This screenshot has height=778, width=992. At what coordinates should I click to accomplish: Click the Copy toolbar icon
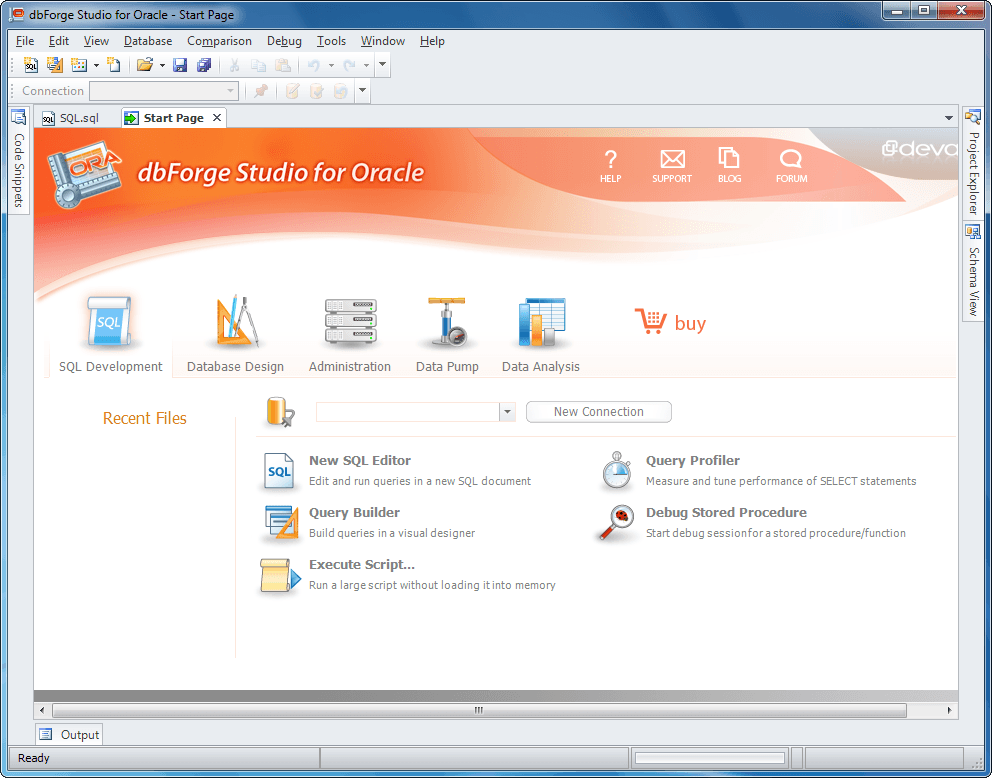[x=258, y=65]
